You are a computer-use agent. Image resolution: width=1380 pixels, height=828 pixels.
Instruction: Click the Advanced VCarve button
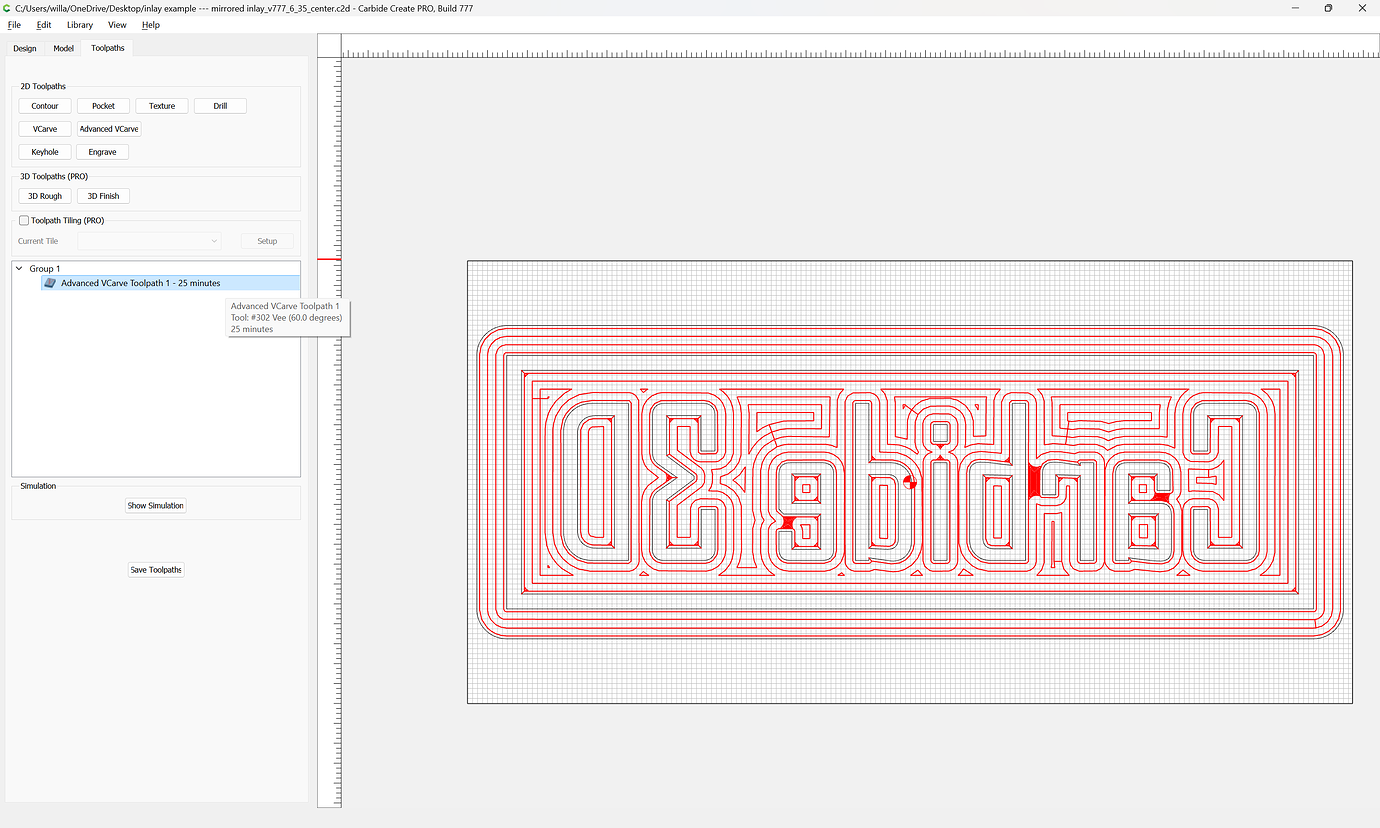(109, 129)
